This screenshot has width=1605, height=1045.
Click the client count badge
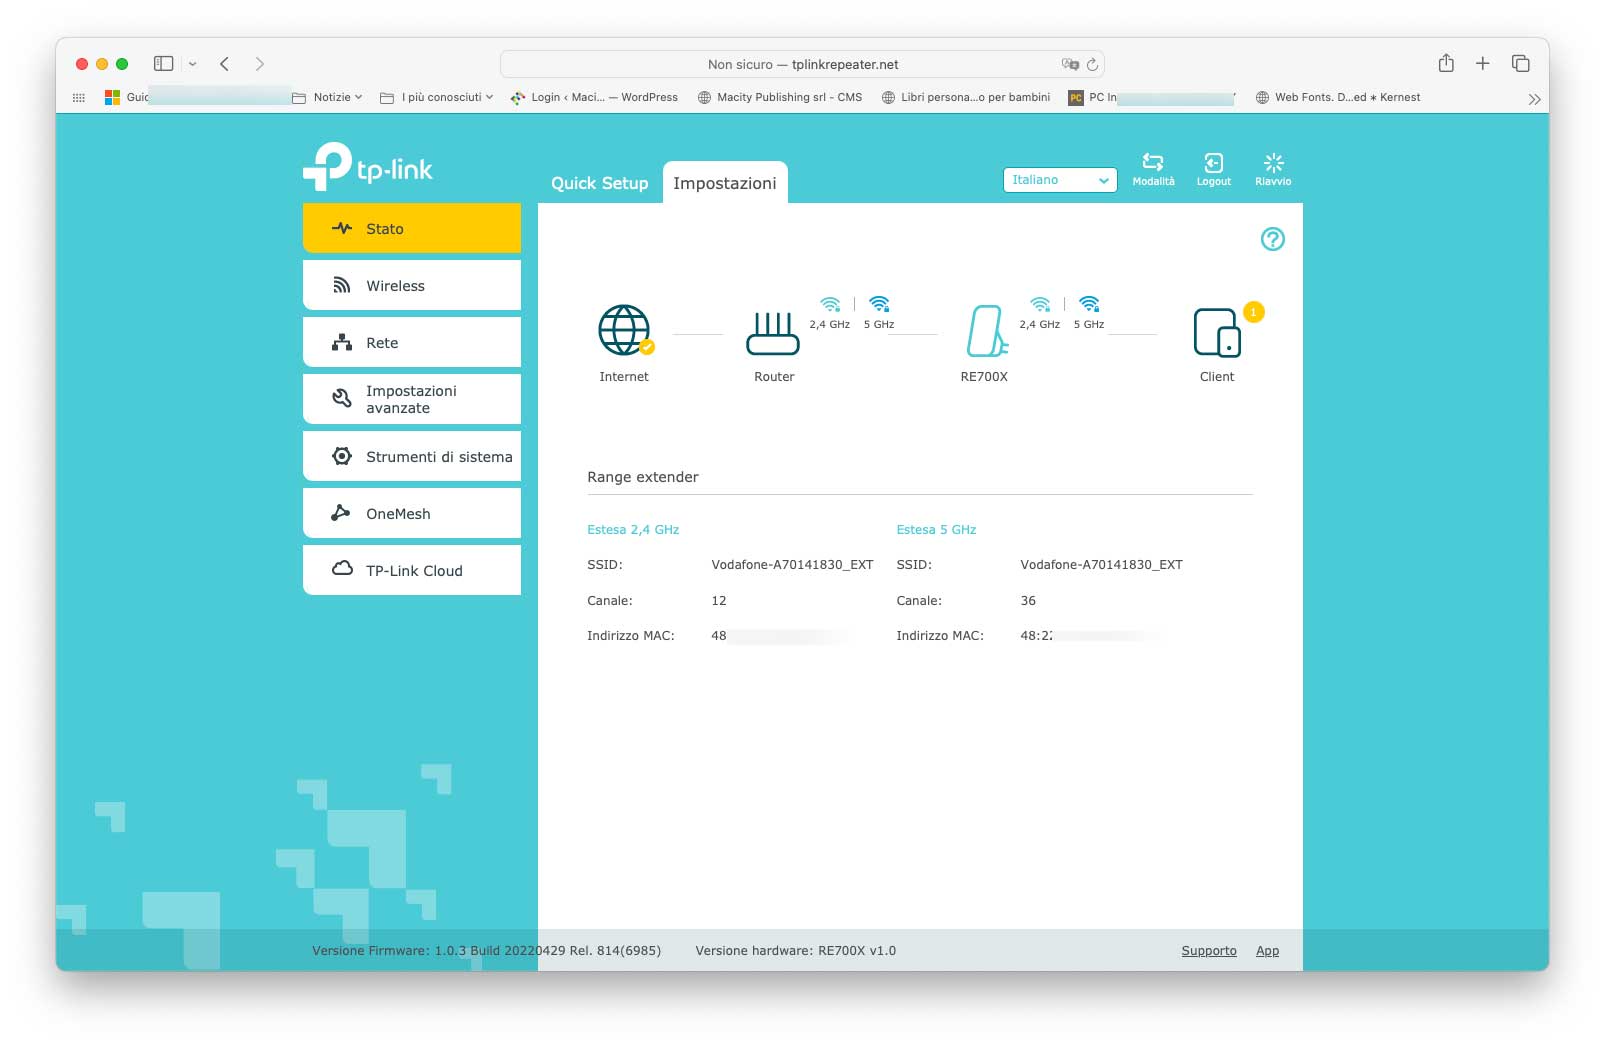(1253, 312)
